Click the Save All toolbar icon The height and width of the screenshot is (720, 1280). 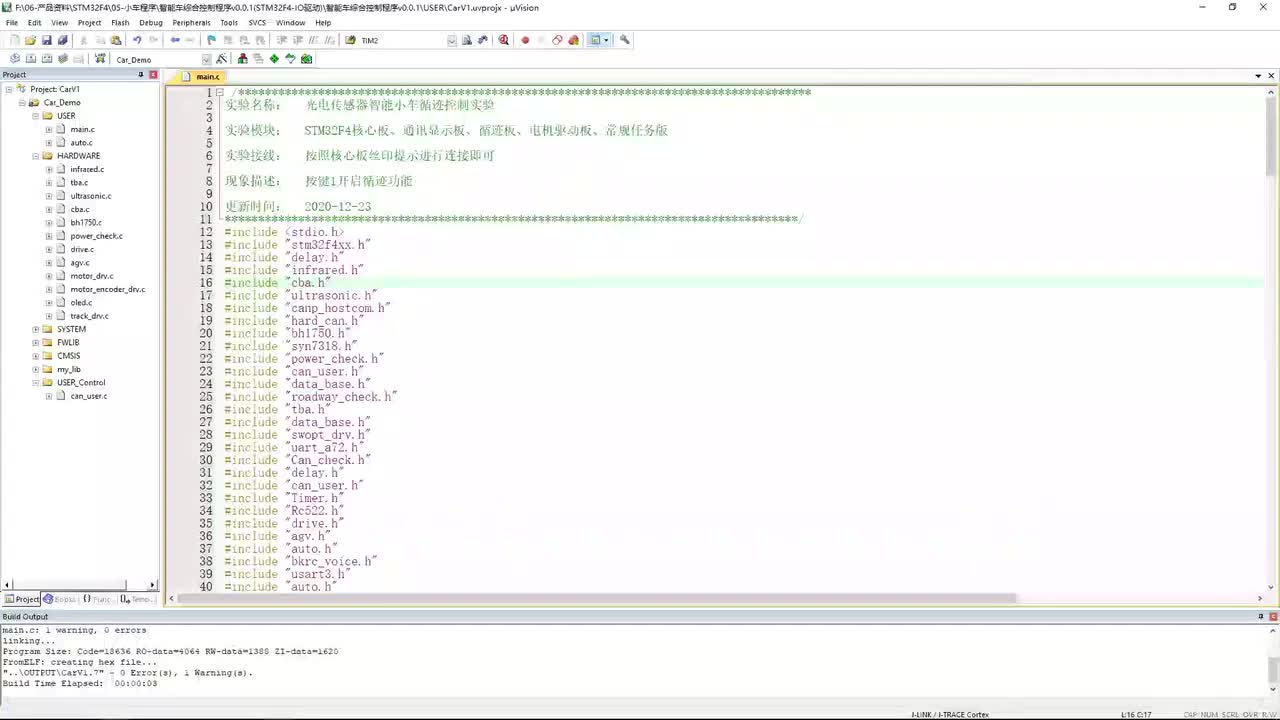click(62, 40)
